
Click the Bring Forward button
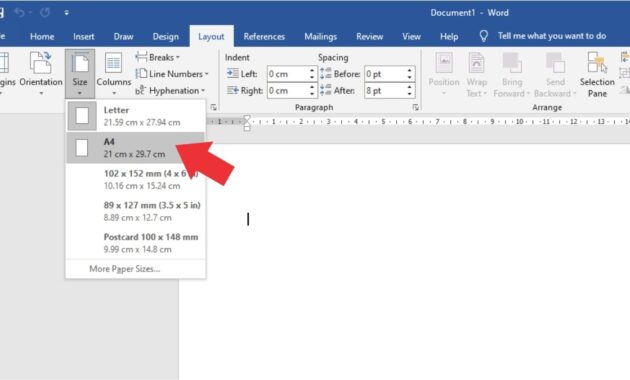click(511, 74)
